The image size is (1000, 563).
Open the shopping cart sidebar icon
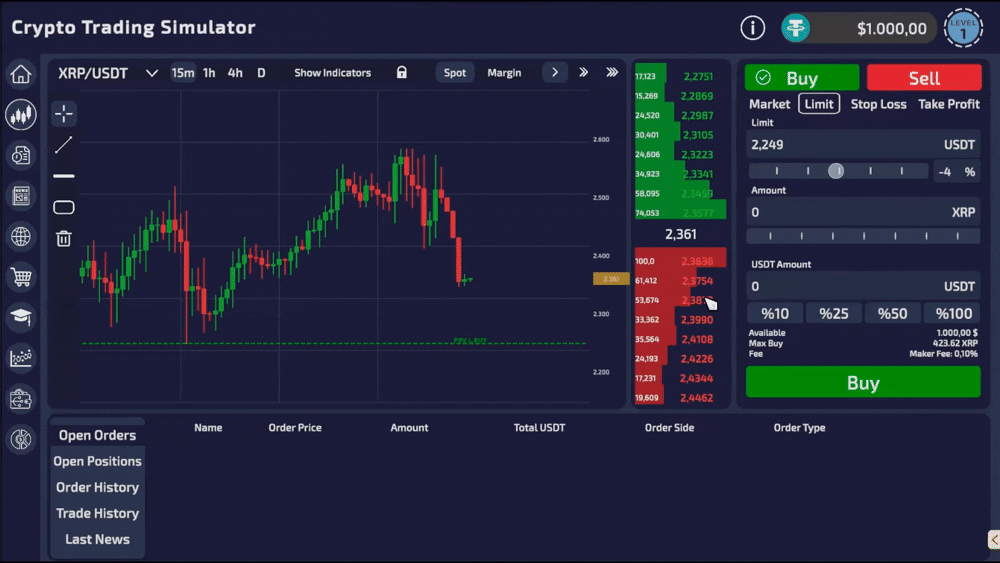pyautogui.click(x=21, y=277)
